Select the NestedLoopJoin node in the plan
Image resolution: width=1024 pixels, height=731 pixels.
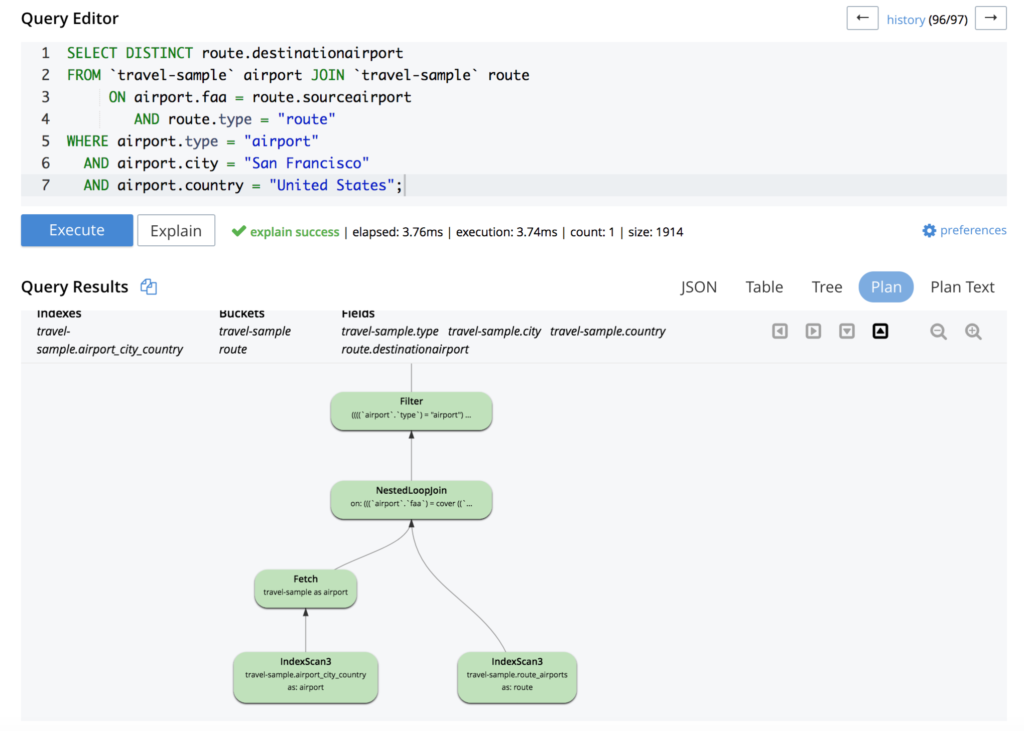coord(410,499)
